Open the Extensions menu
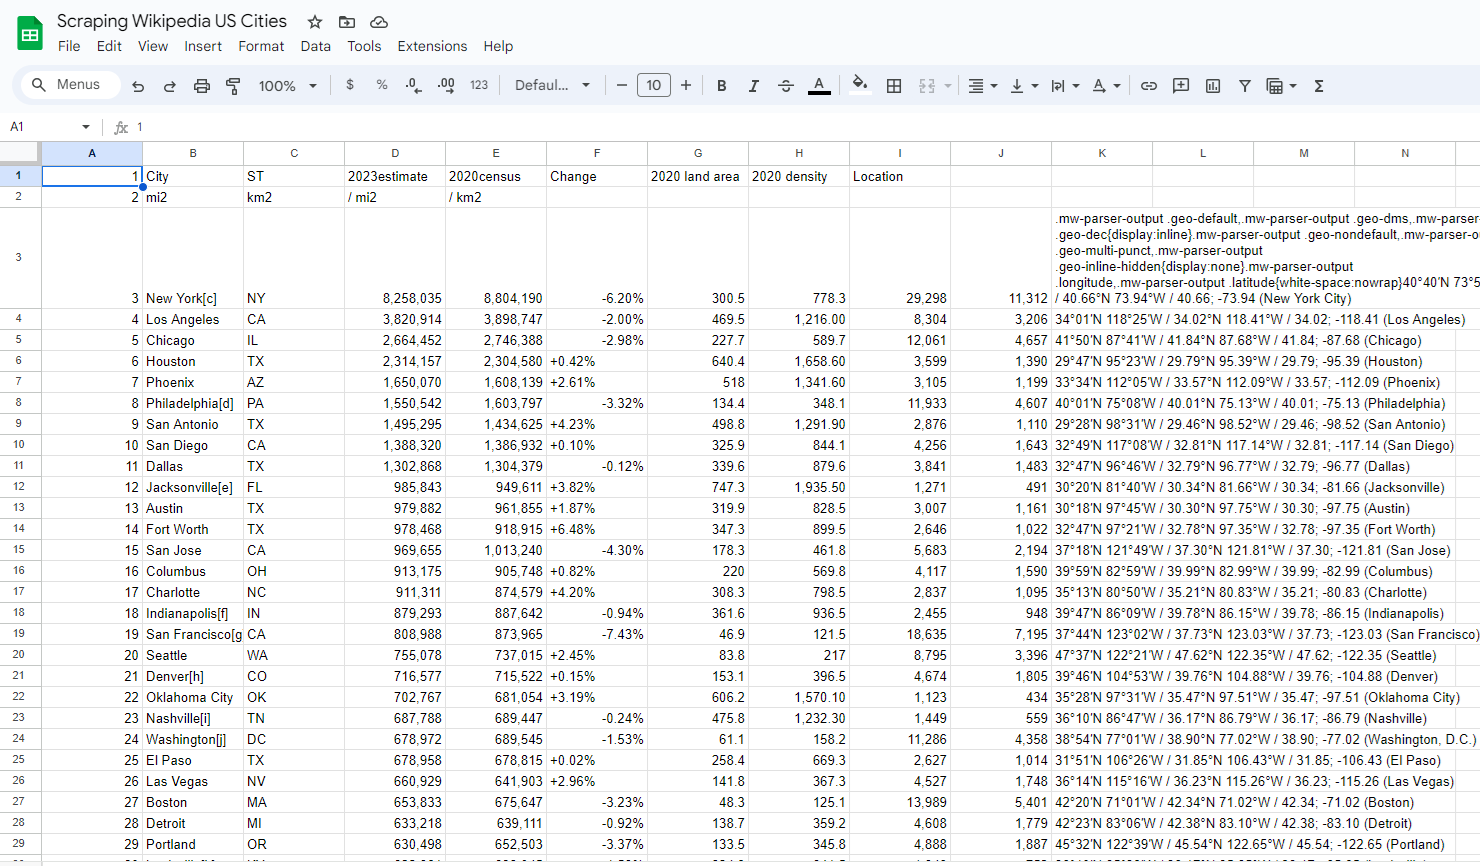This screenshot has height=866, width=1480. (432, 46)
